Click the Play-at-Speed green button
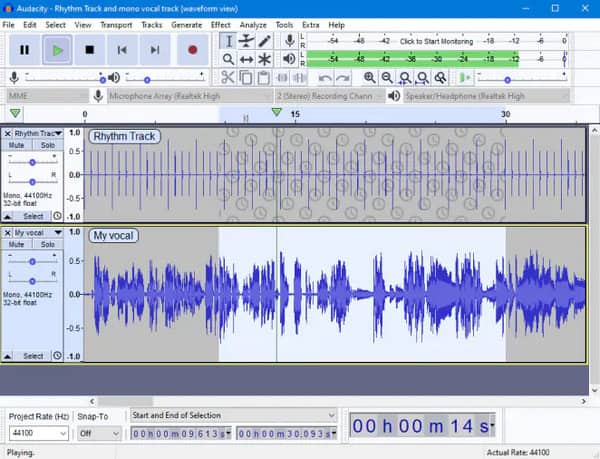Screen dimensions: 600x459 pos(465,78)
